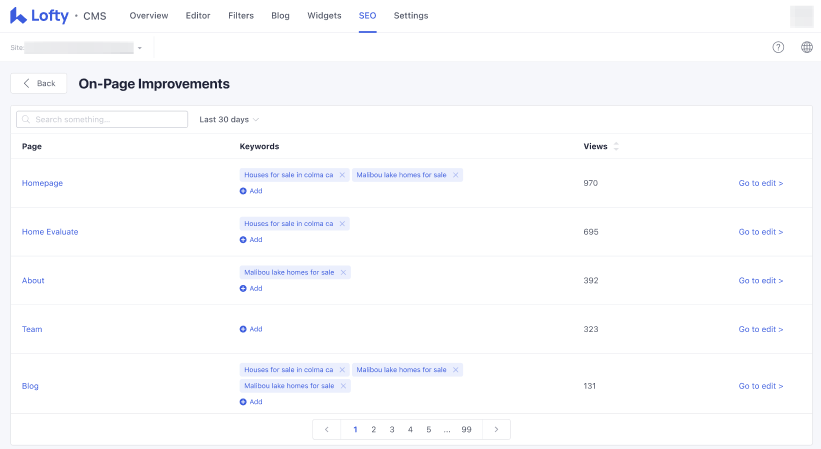The image size is (821, 449).
Task: Go to pagination page 4
Action: coord(410,430)
